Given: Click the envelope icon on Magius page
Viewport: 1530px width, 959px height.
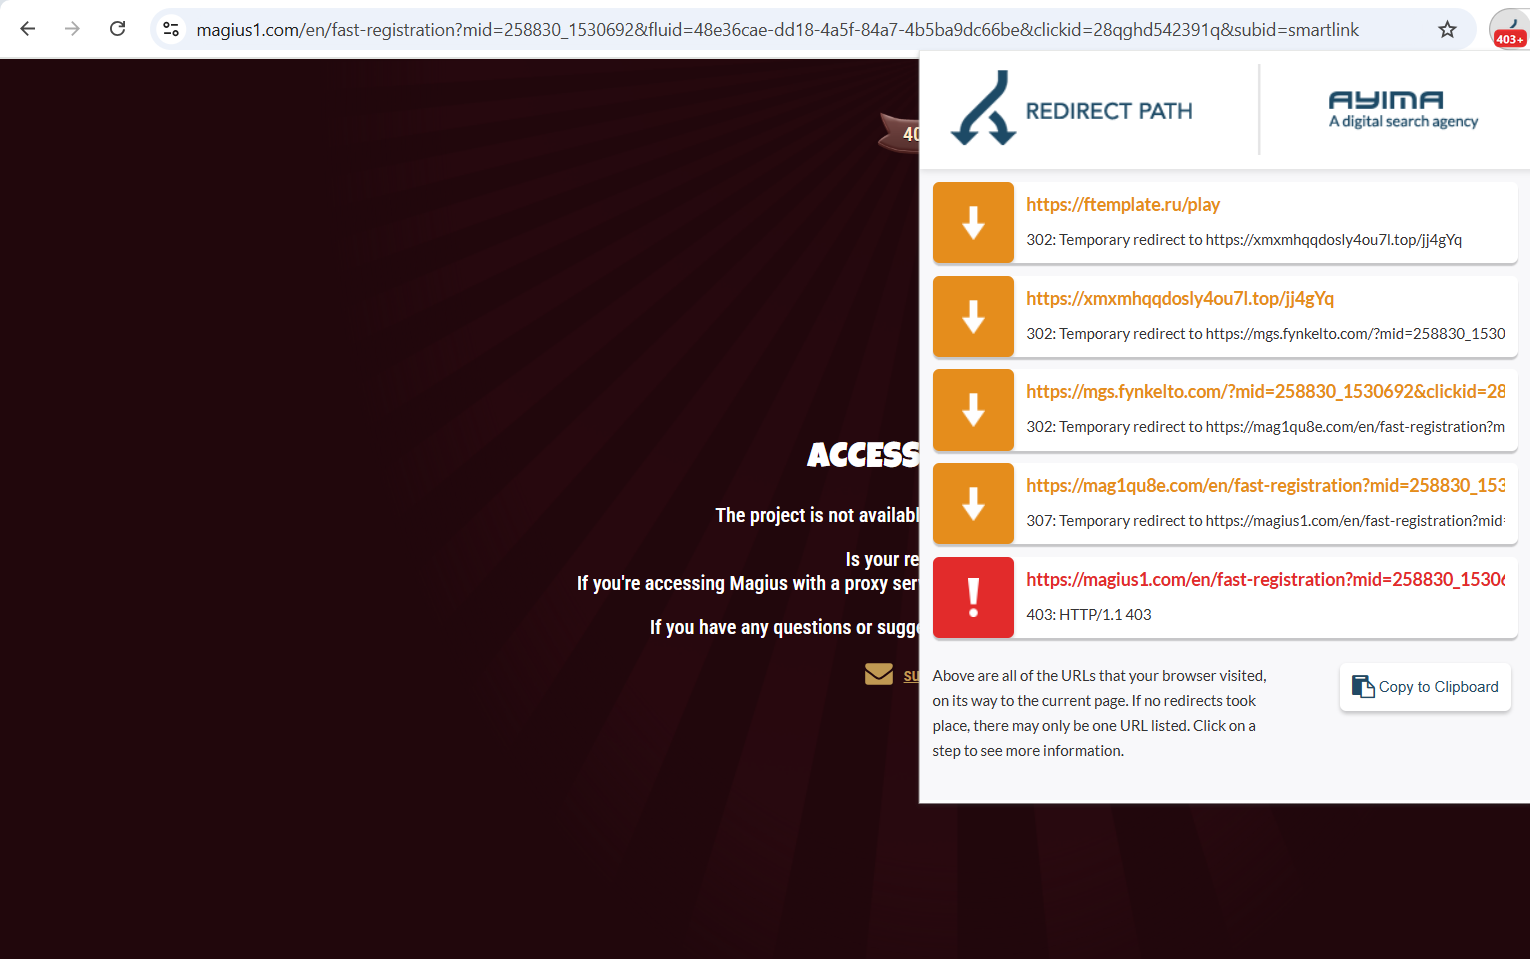Looking at the screenshot, I should [879, 674].
